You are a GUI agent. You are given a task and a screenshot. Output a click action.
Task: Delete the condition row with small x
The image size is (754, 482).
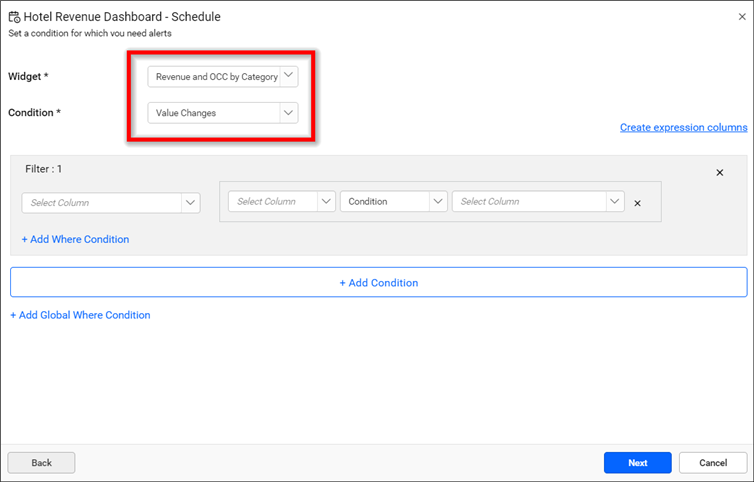(638, 203)
